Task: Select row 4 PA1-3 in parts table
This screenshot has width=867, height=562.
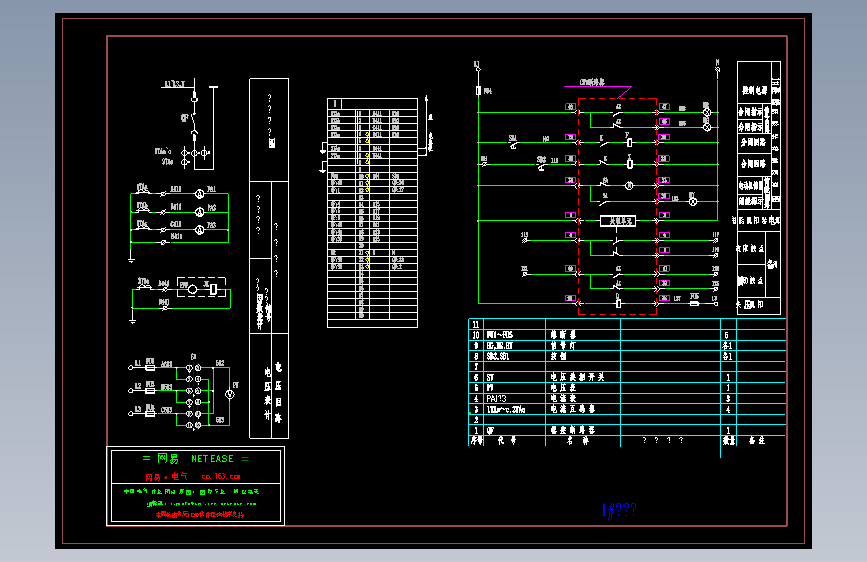Action: (x=627, y=398)
